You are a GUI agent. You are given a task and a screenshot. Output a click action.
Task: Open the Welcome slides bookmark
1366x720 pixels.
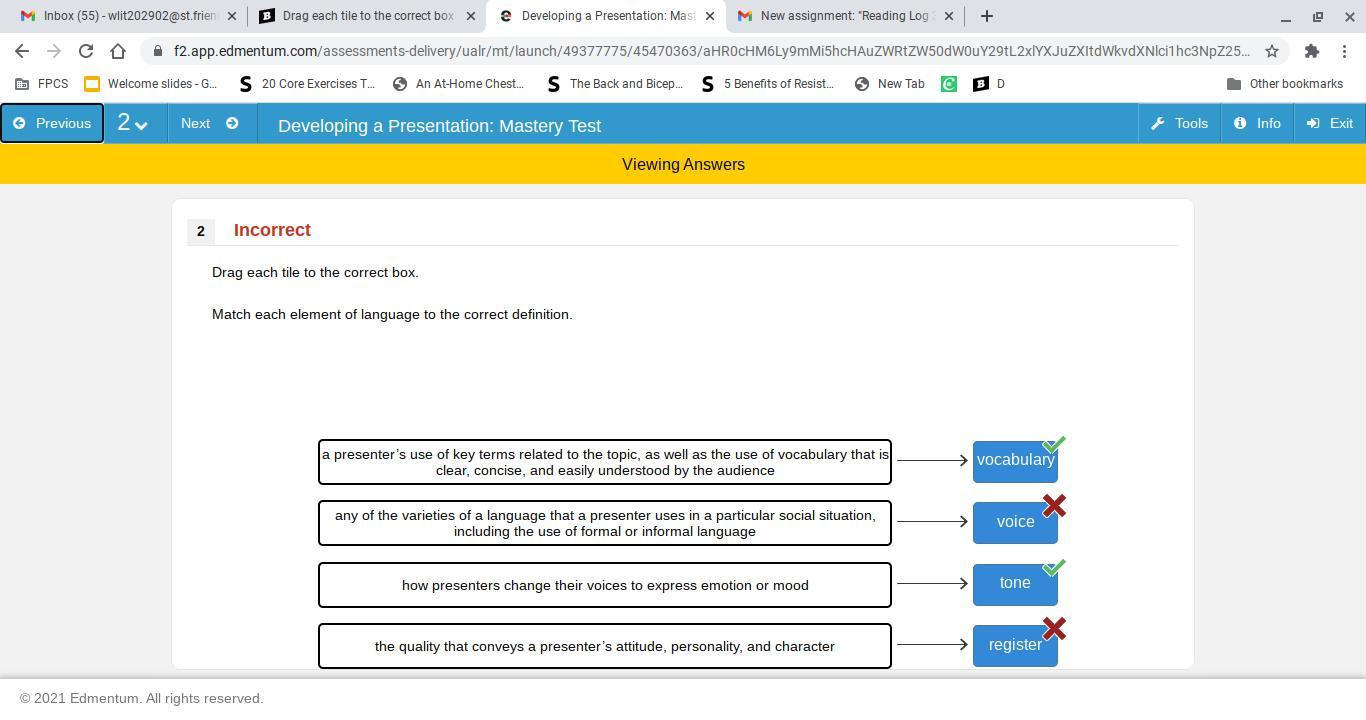(x=150, y=84)
